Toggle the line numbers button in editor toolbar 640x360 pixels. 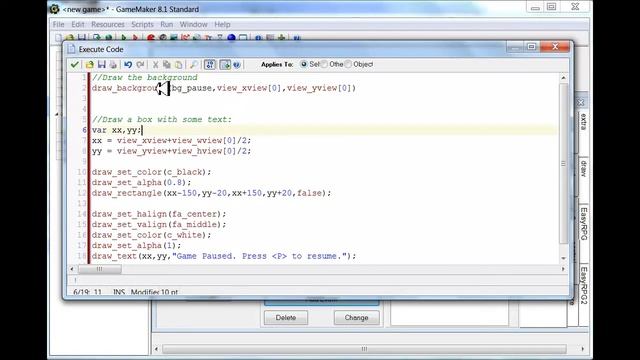click(210, 64)
